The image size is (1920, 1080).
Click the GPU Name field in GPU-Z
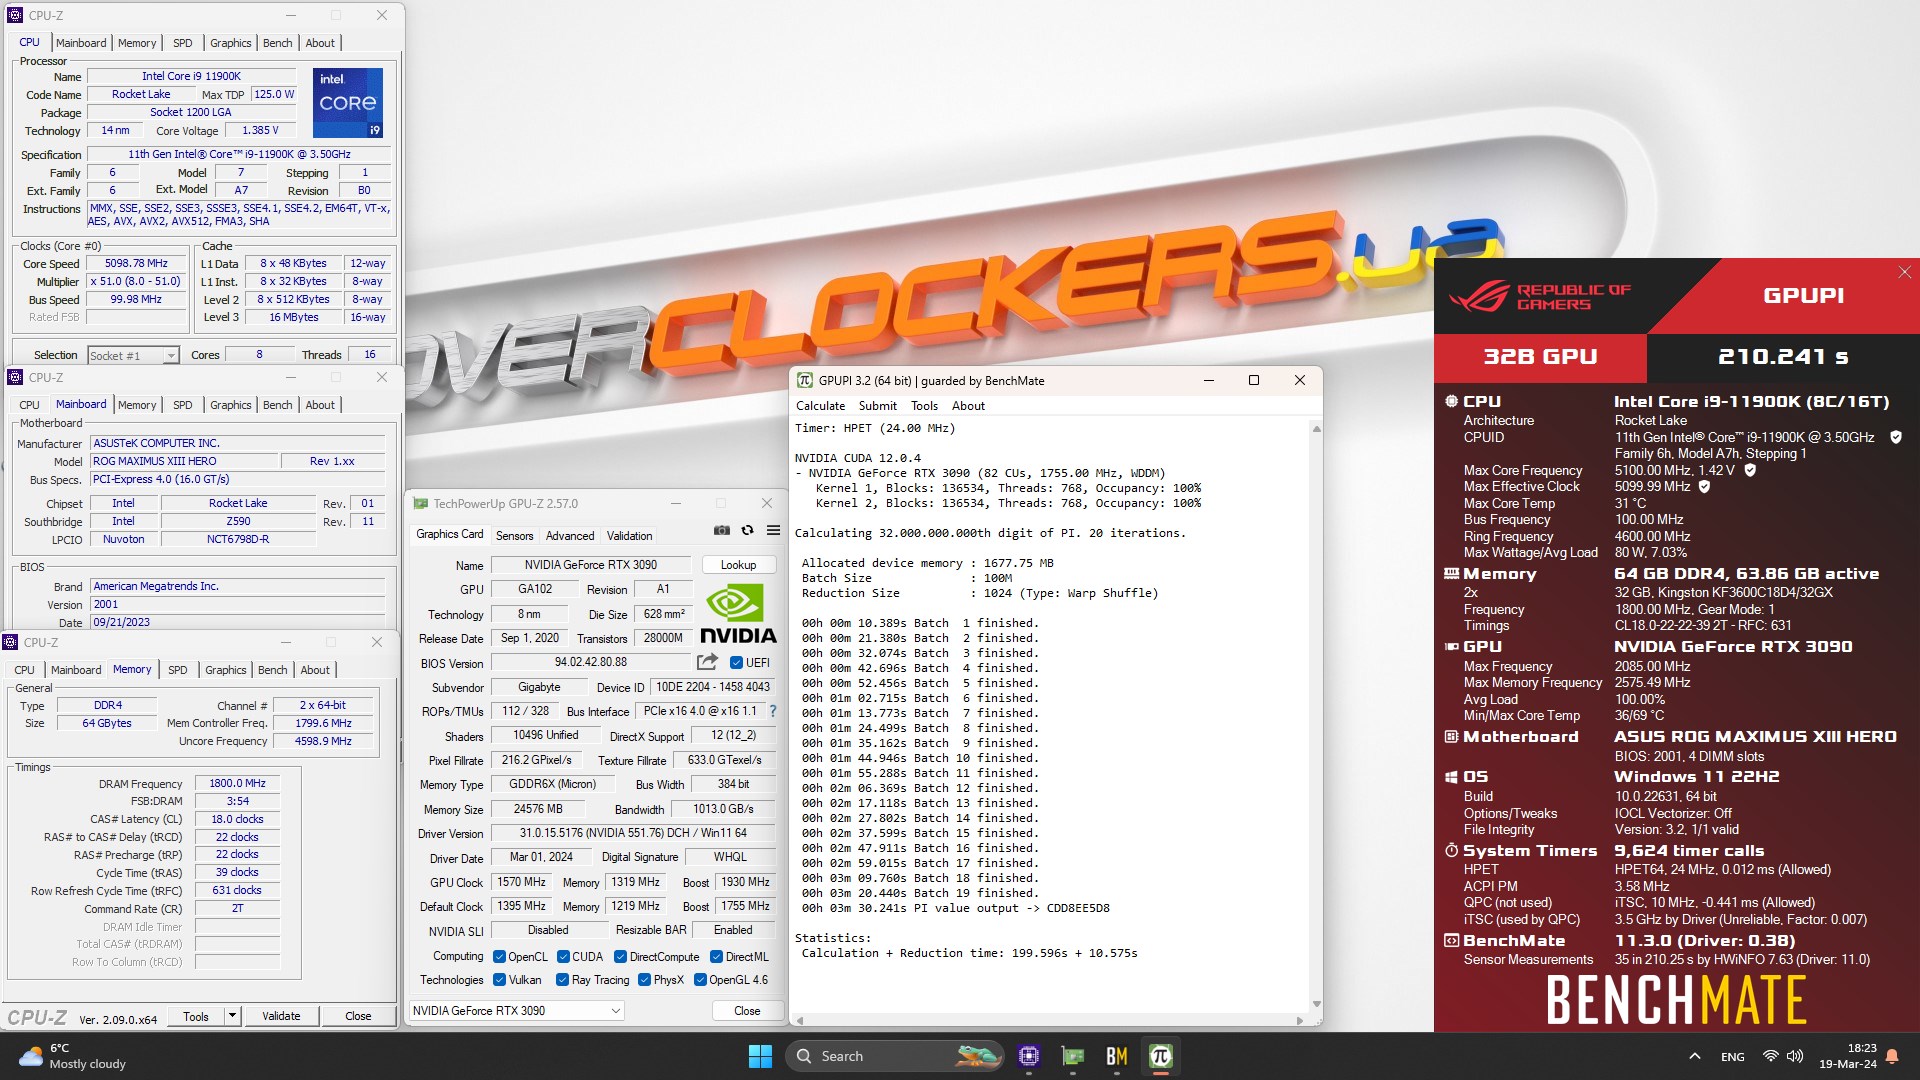coord(590,565)
